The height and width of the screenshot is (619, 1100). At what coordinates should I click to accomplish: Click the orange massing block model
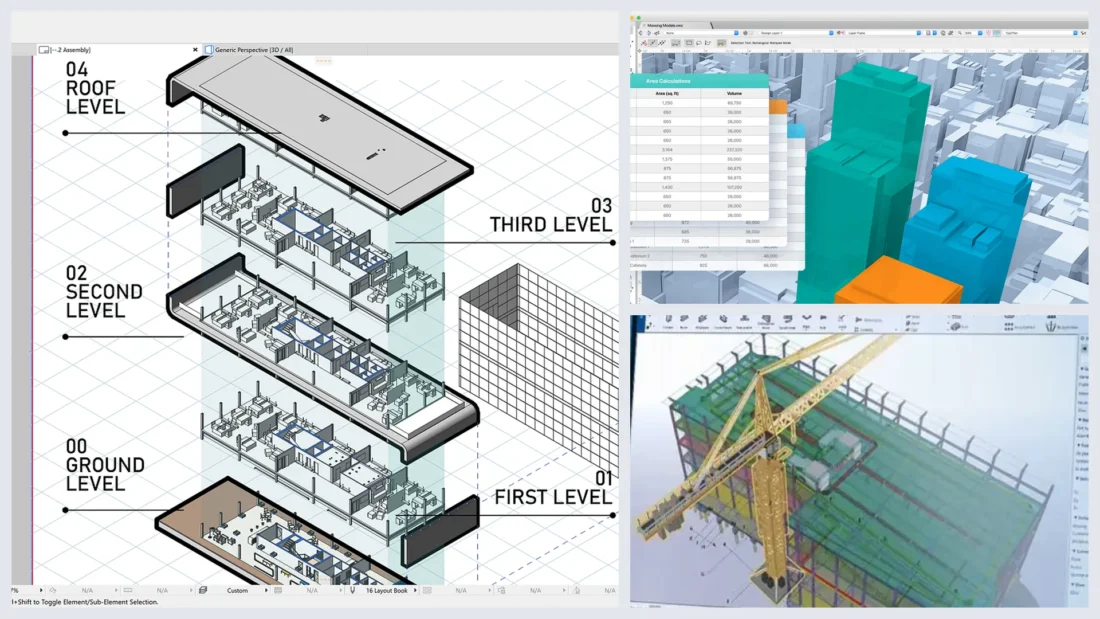tap(901, 282)
